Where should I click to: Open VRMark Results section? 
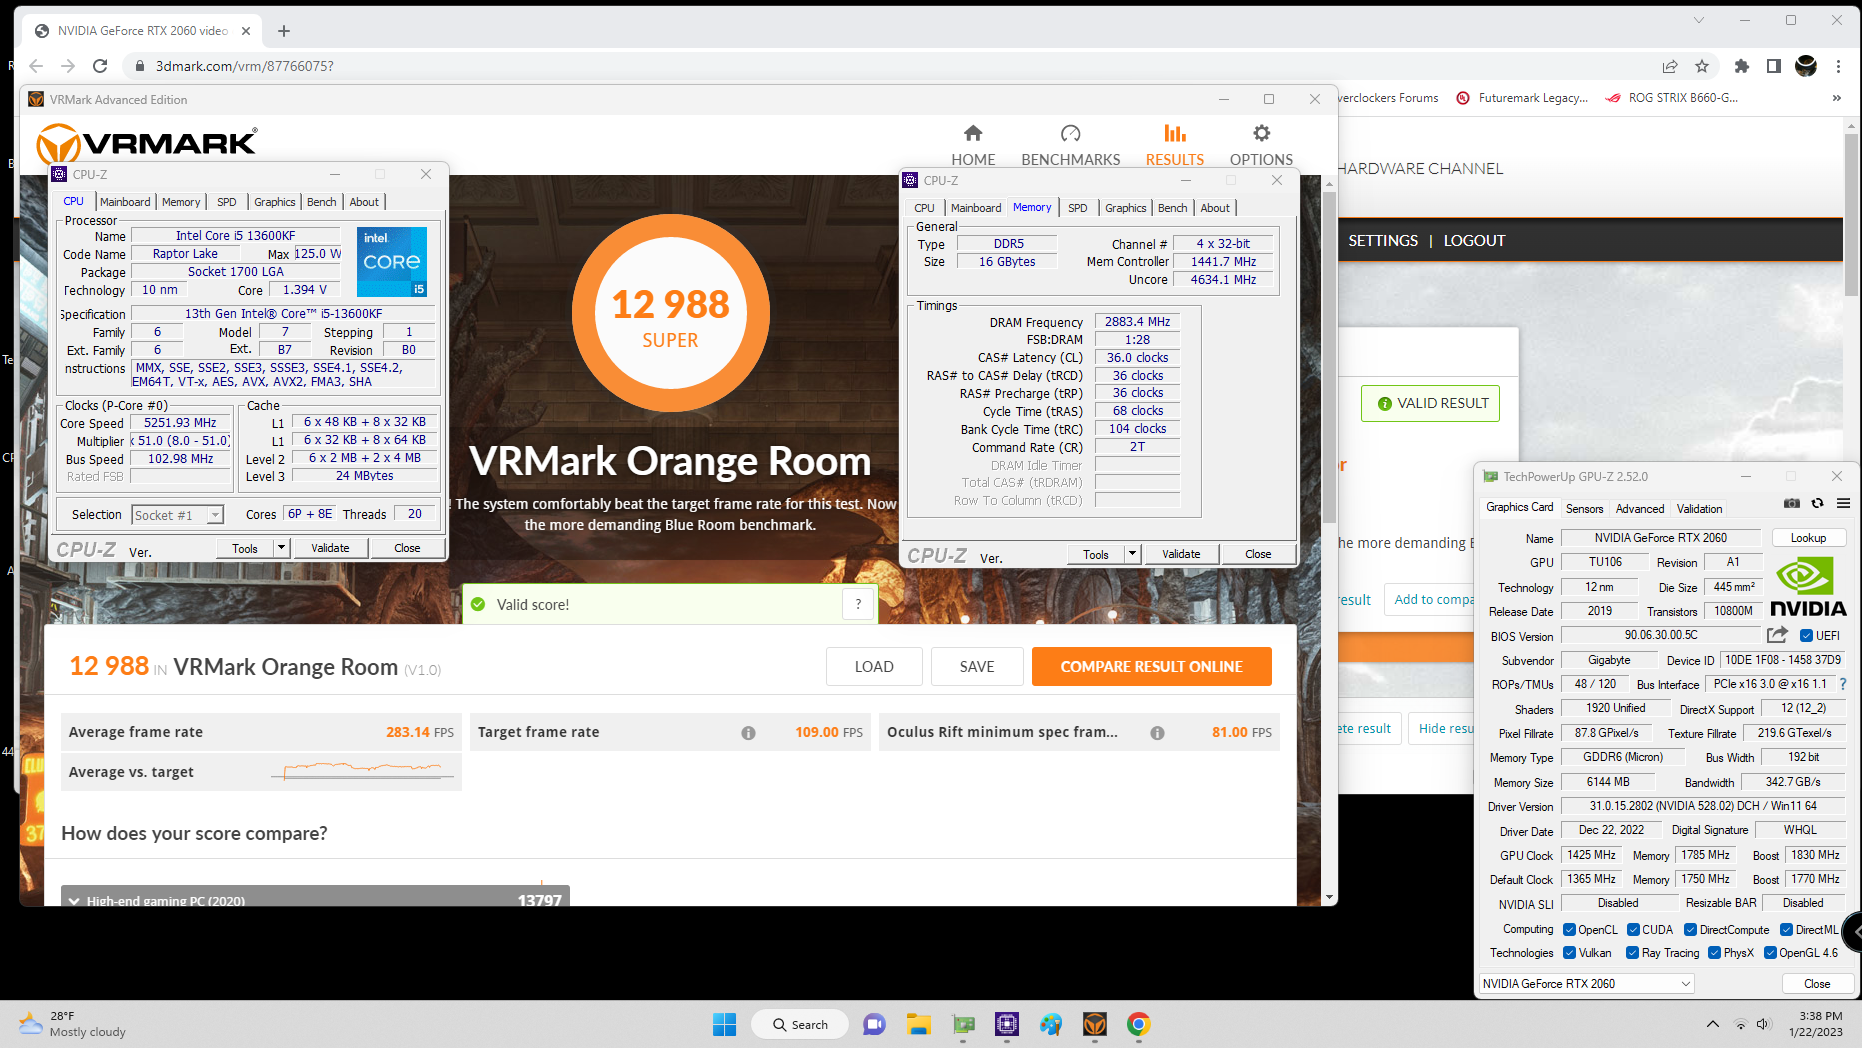tap(1175, 145)
